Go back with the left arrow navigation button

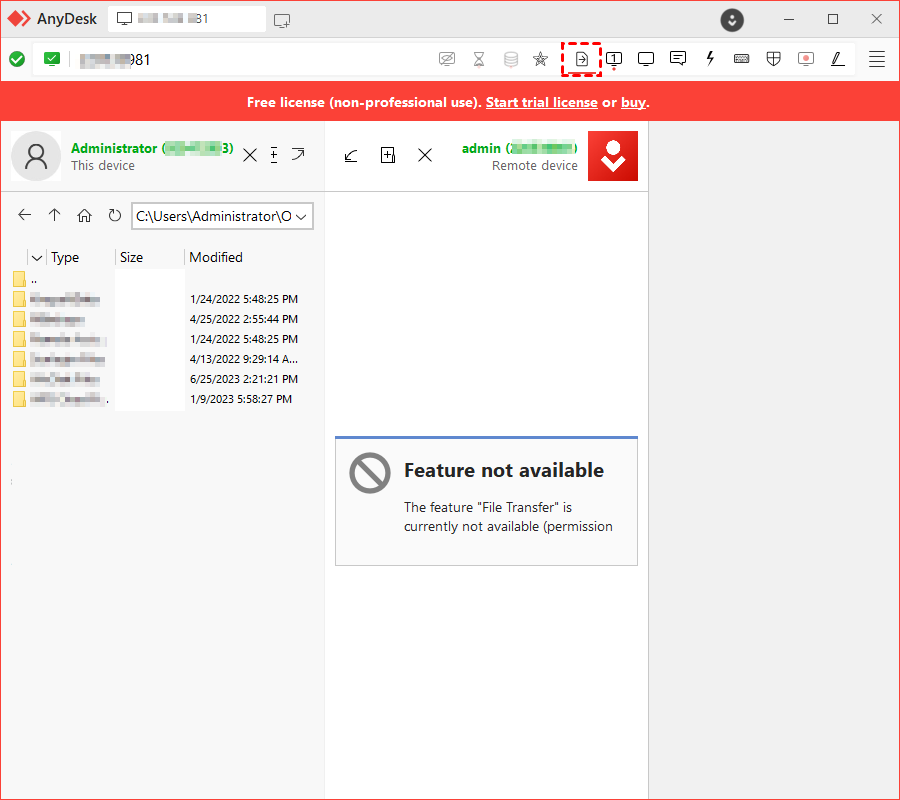[25, 215]
